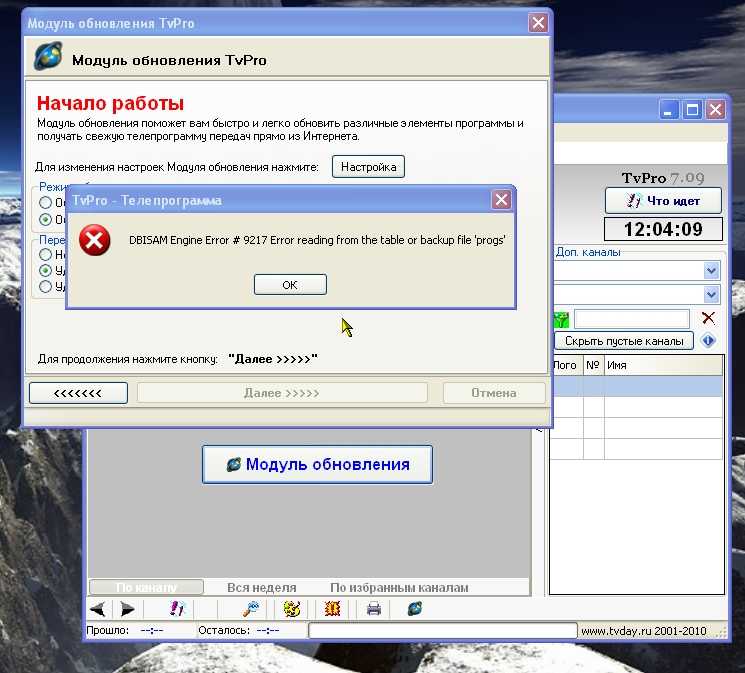The image size is (745, 673).
Task: Click the orange stamp-like toolbar icon
Action: 333,609
